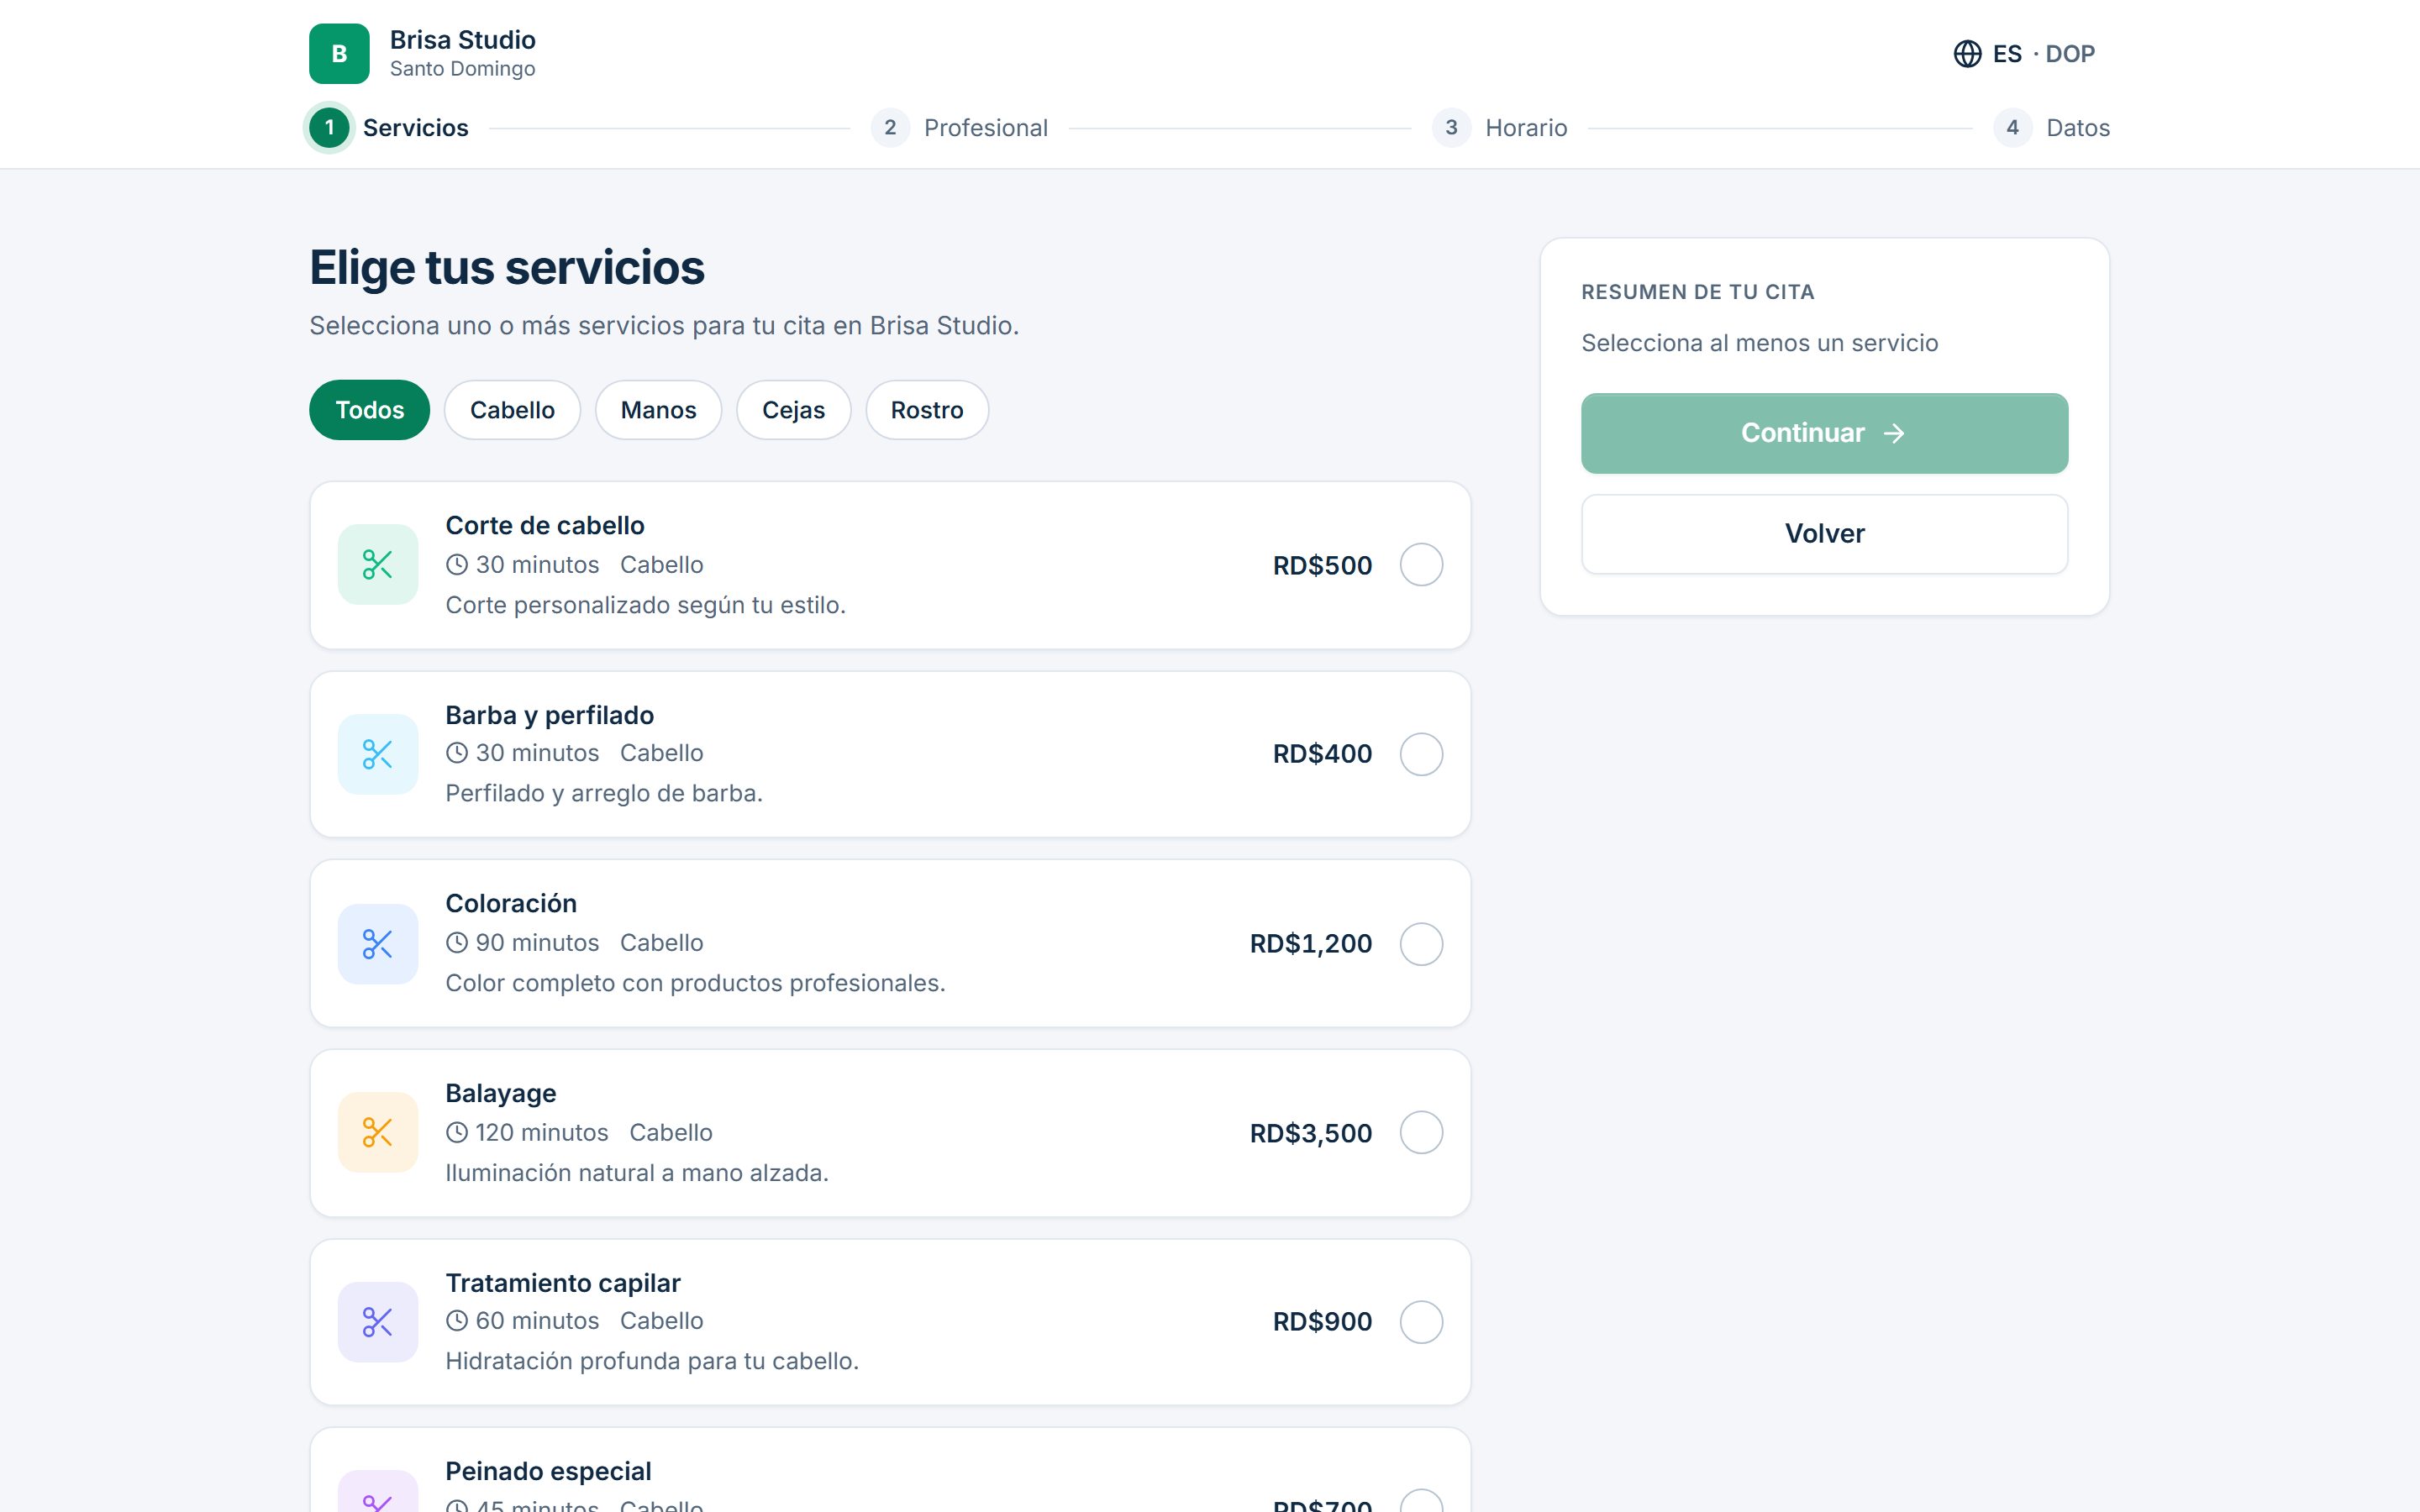
Task: Click the clock icon beside 120 minutos
Action: point(457,1132)
